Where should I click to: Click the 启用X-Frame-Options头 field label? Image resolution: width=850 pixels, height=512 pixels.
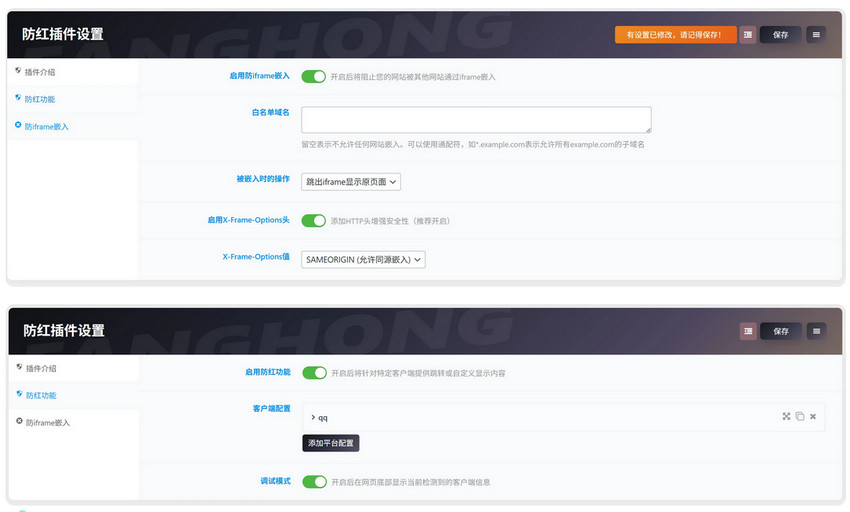click(x=248, y=220)
